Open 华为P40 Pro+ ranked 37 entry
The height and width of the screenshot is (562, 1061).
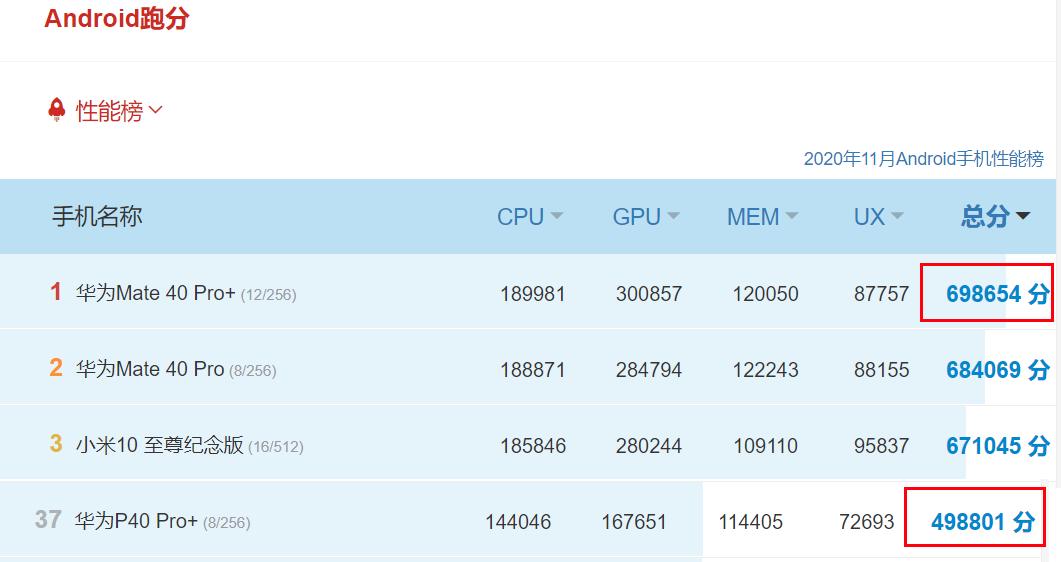tap(136, 521)
